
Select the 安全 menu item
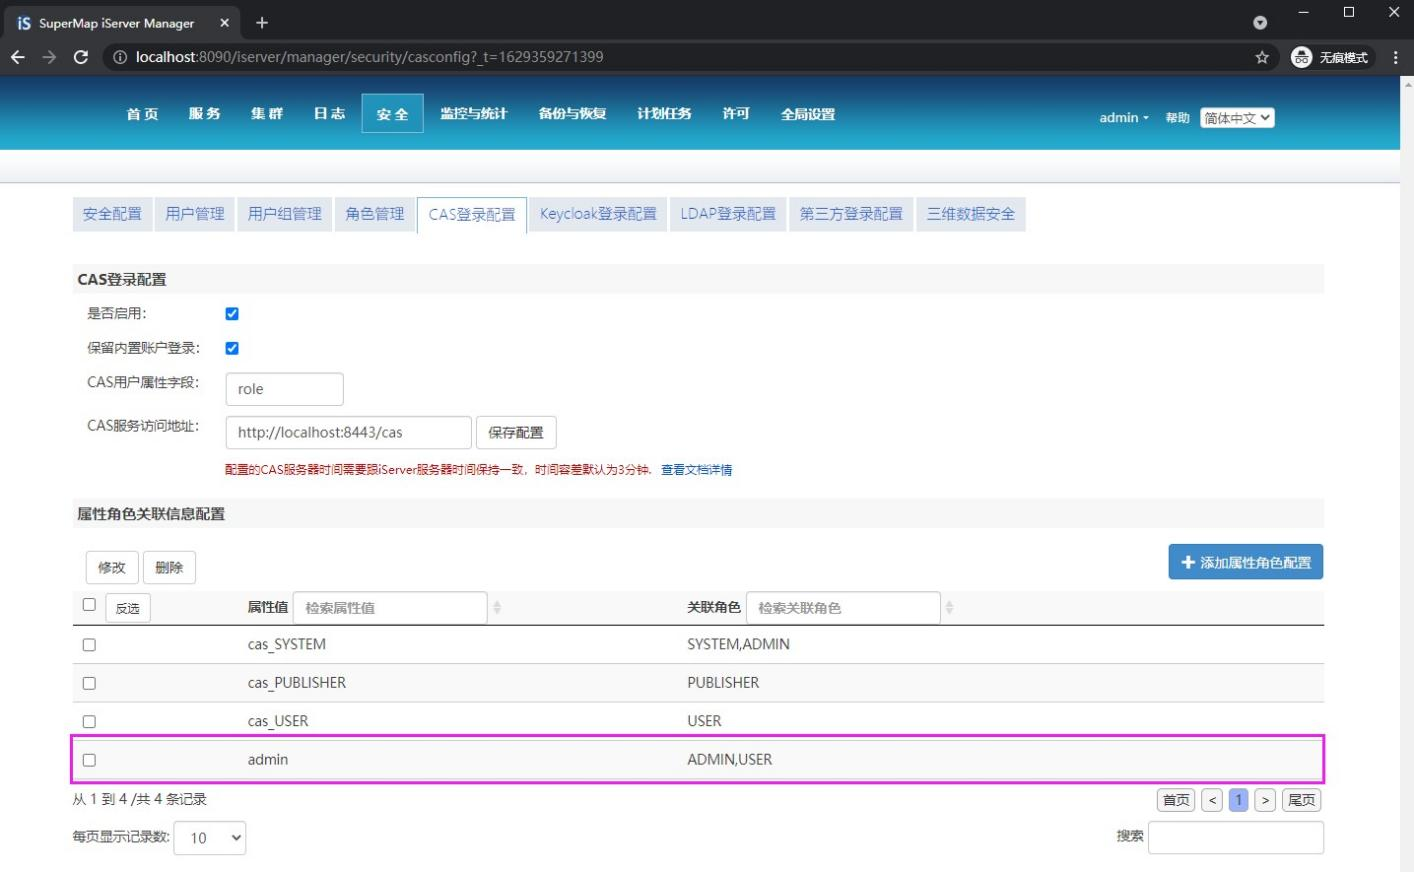click(x=392, y=114)
